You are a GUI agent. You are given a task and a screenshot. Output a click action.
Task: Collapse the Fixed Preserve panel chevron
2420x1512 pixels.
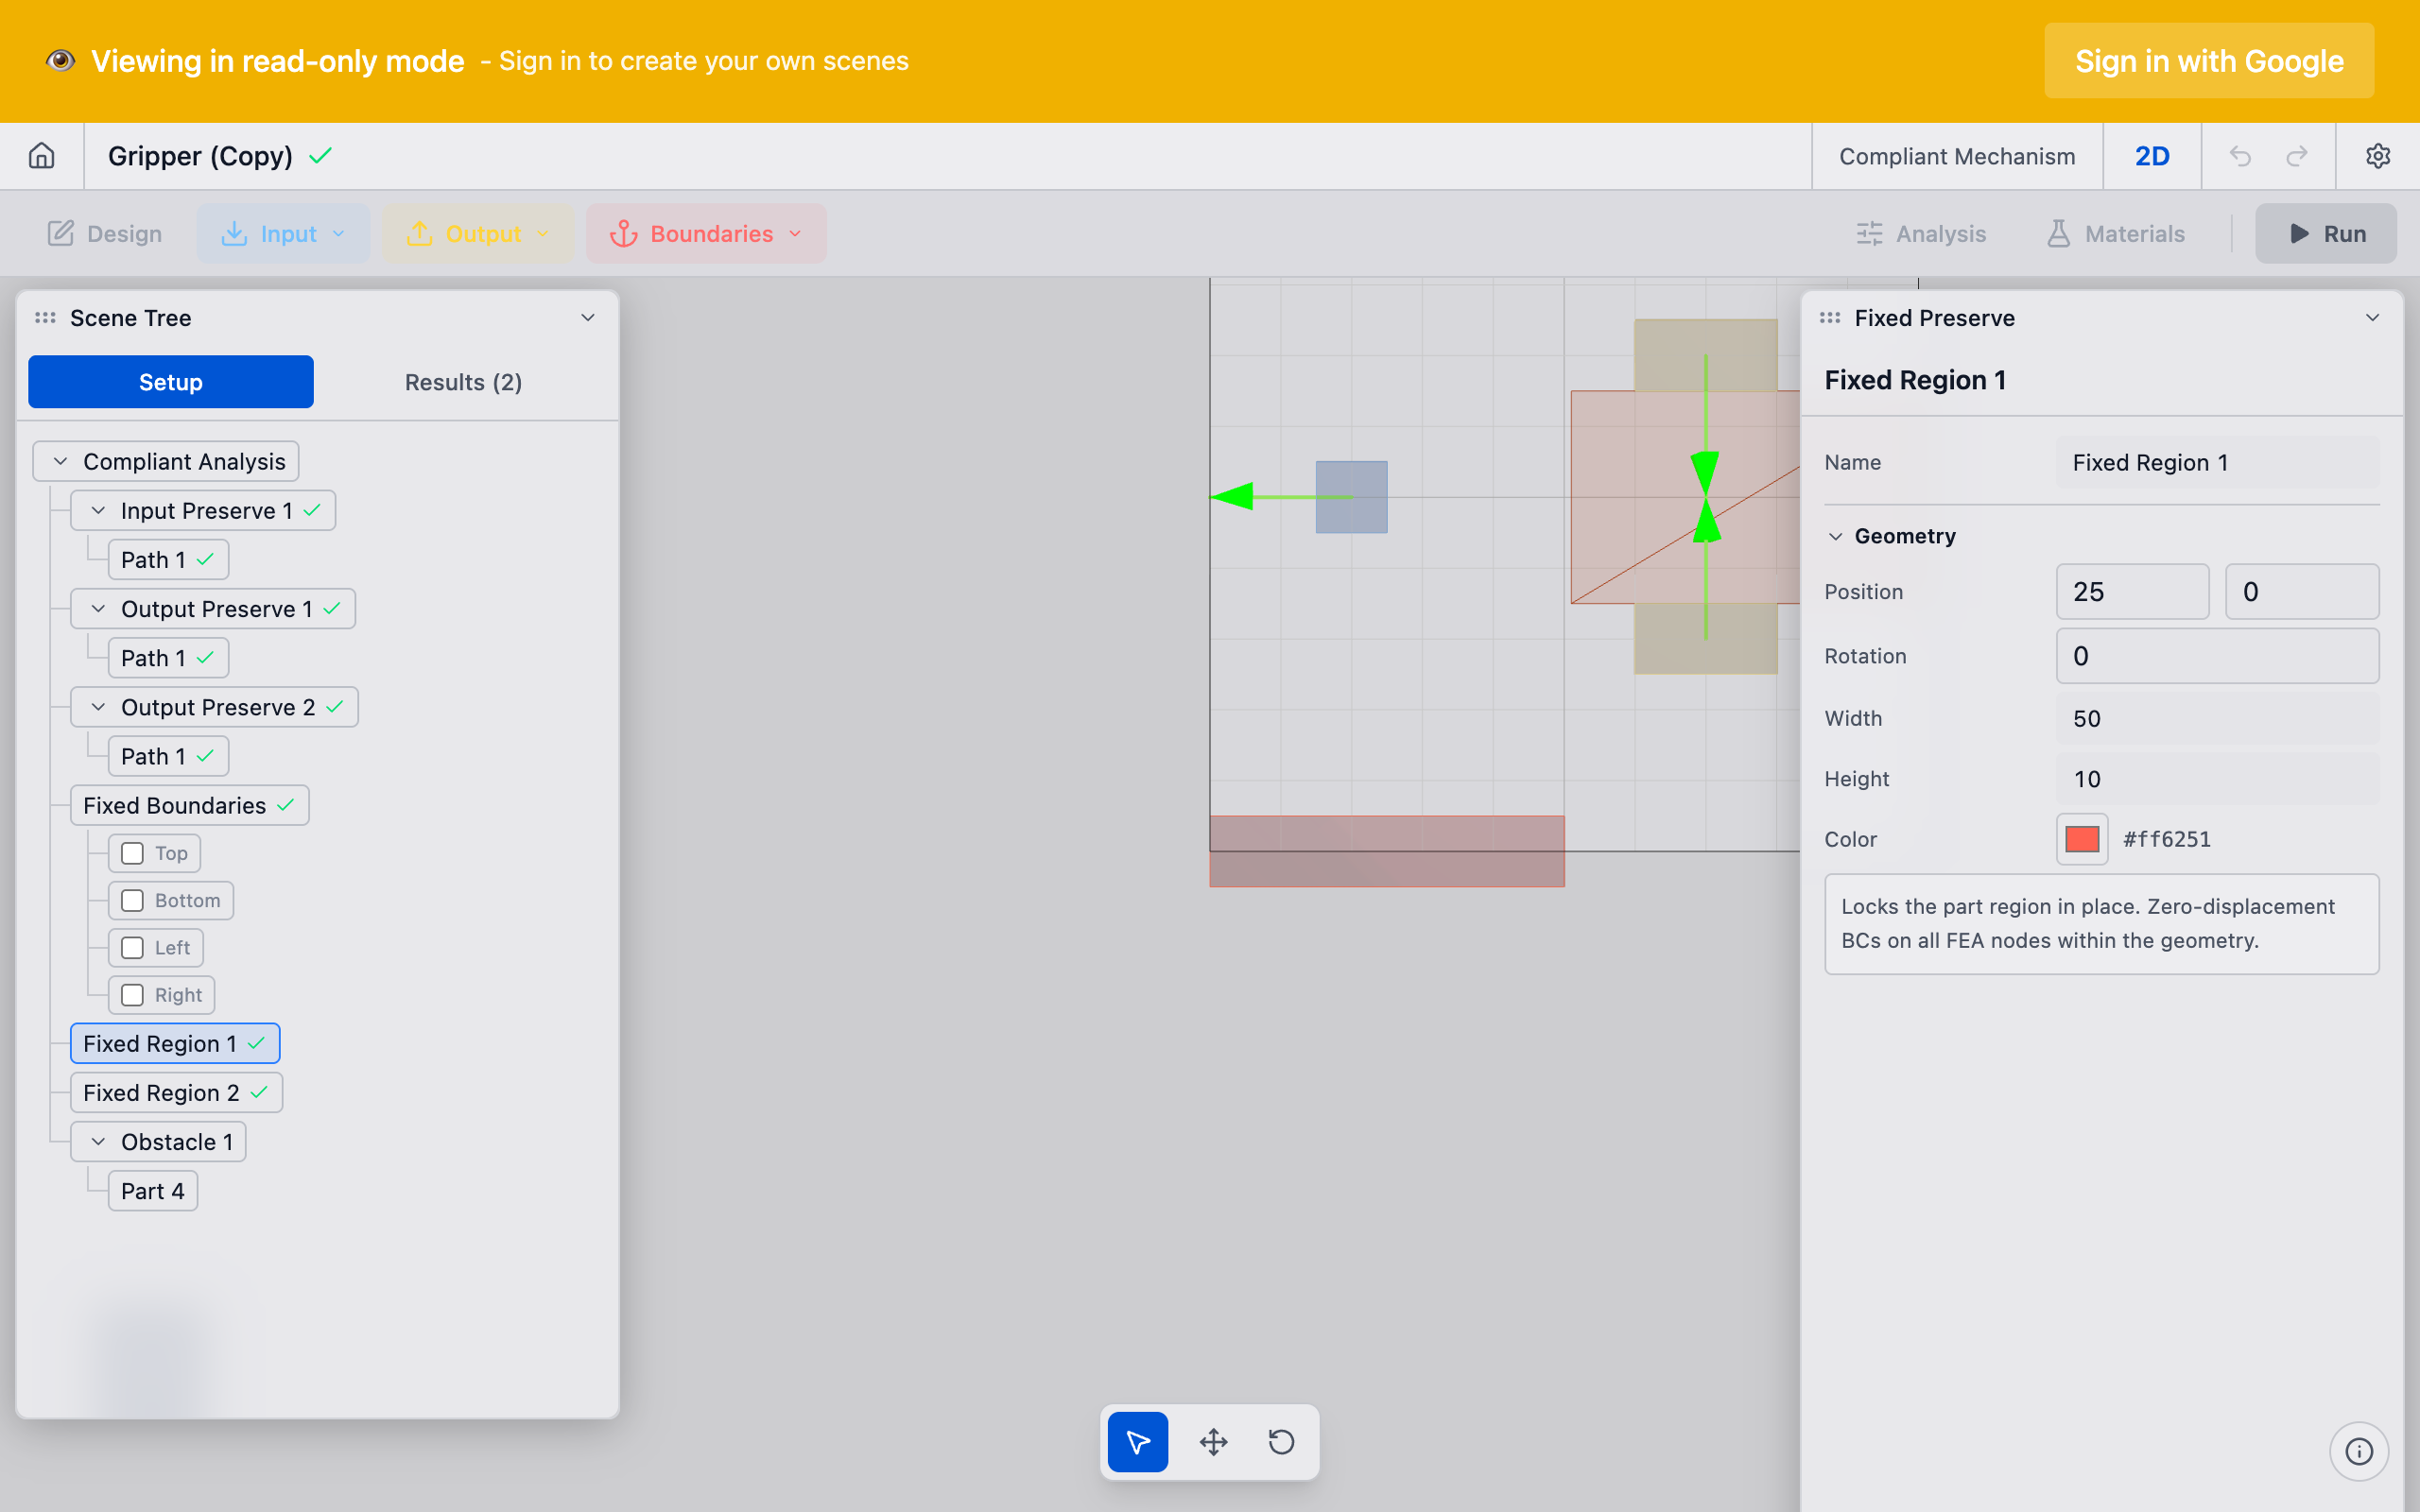tap(2372, 318)
